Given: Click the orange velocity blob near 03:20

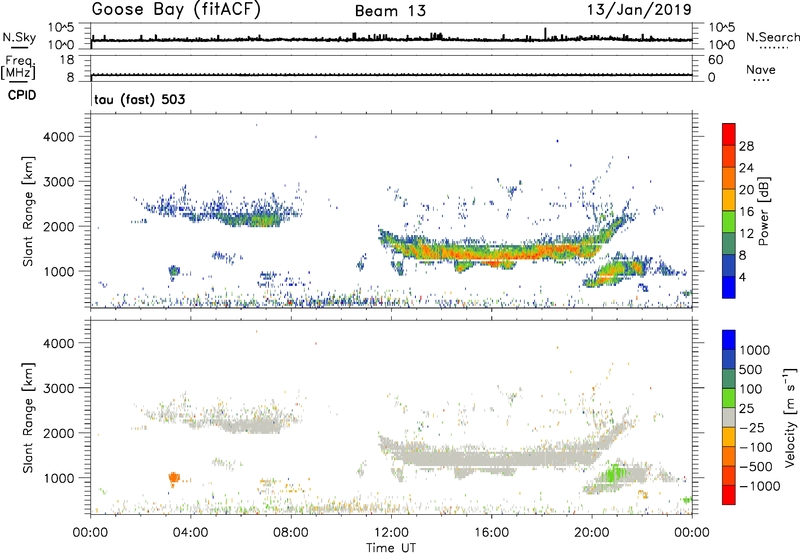Looking at the screenshot, I should 174,478.
